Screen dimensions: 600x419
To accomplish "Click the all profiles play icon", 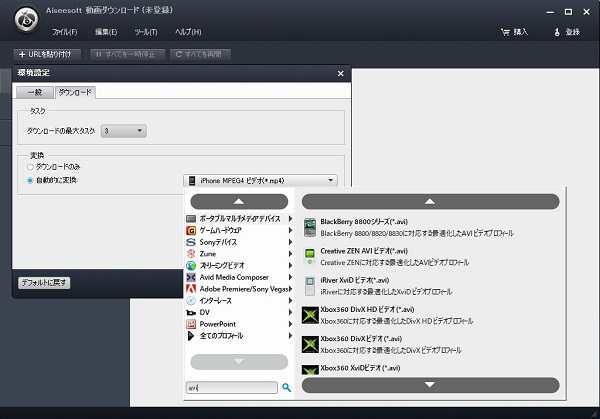I will 191,336.
